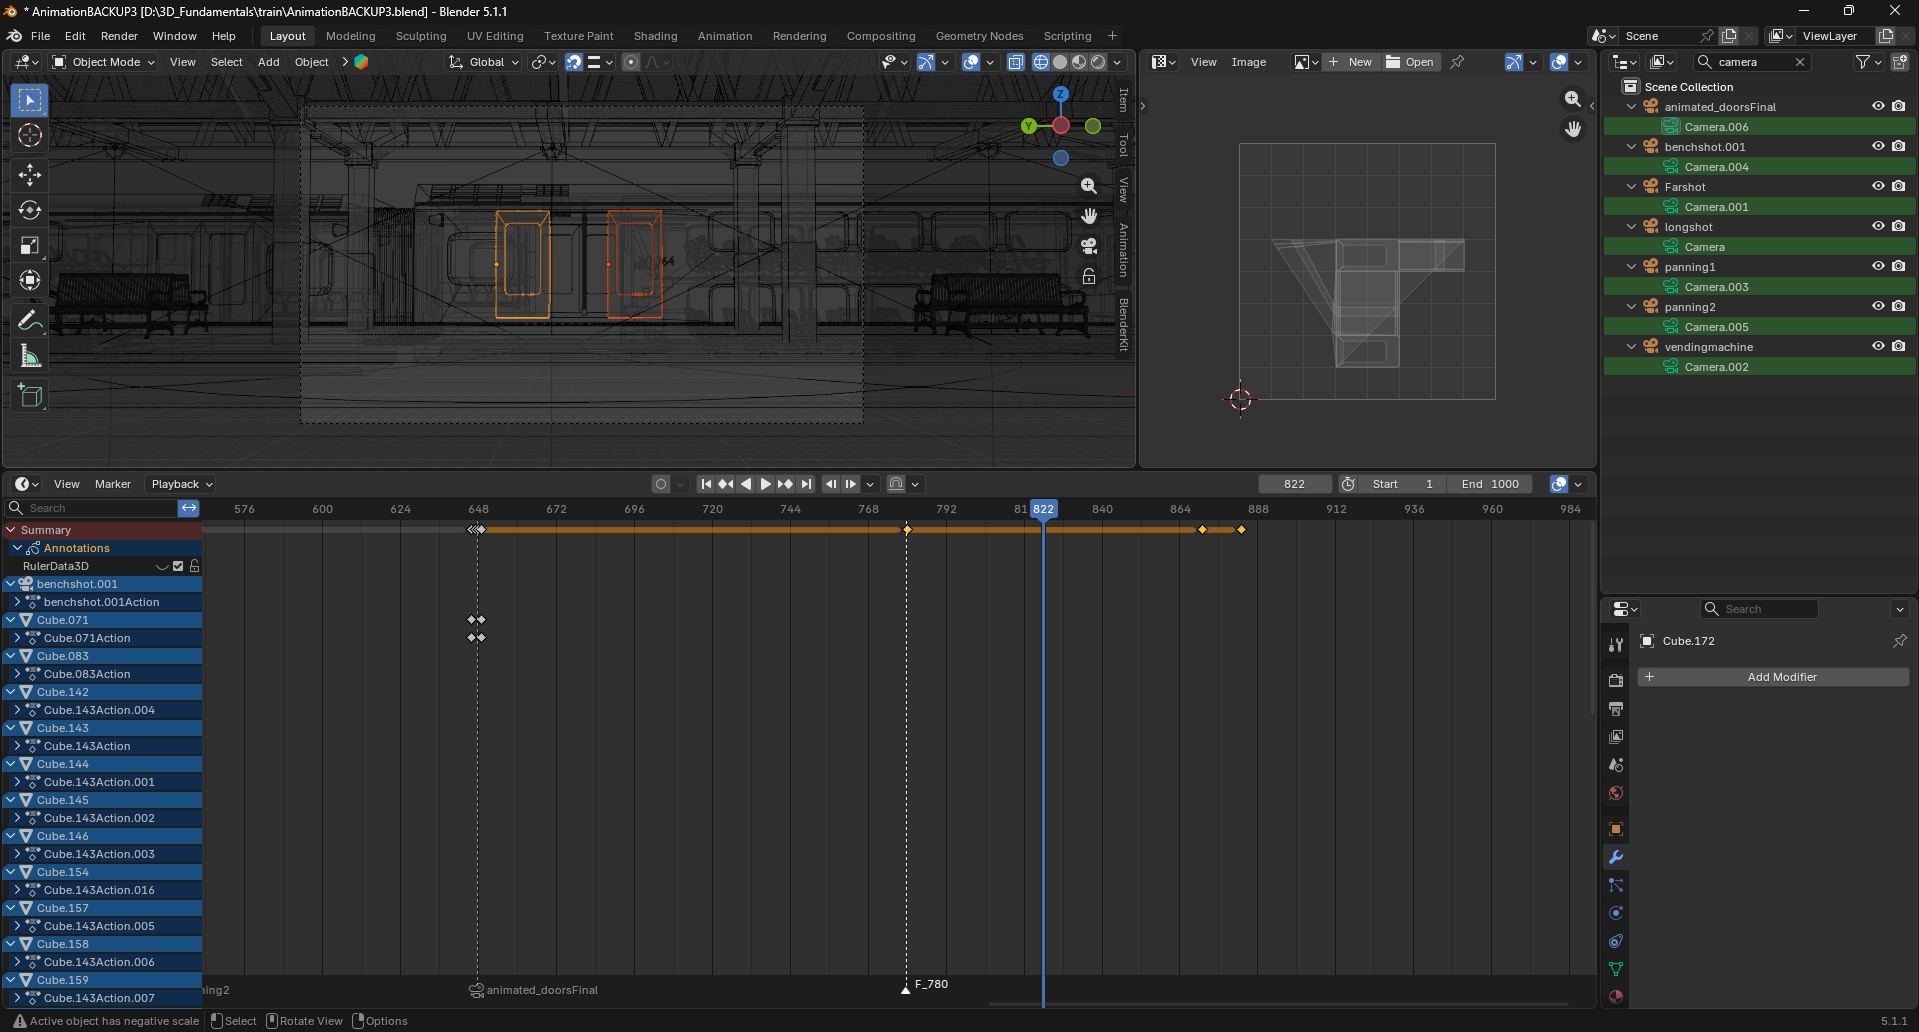Switch to the Modeling workspace tab
The image size is (1919, 1032).
(x=351, y=36)
